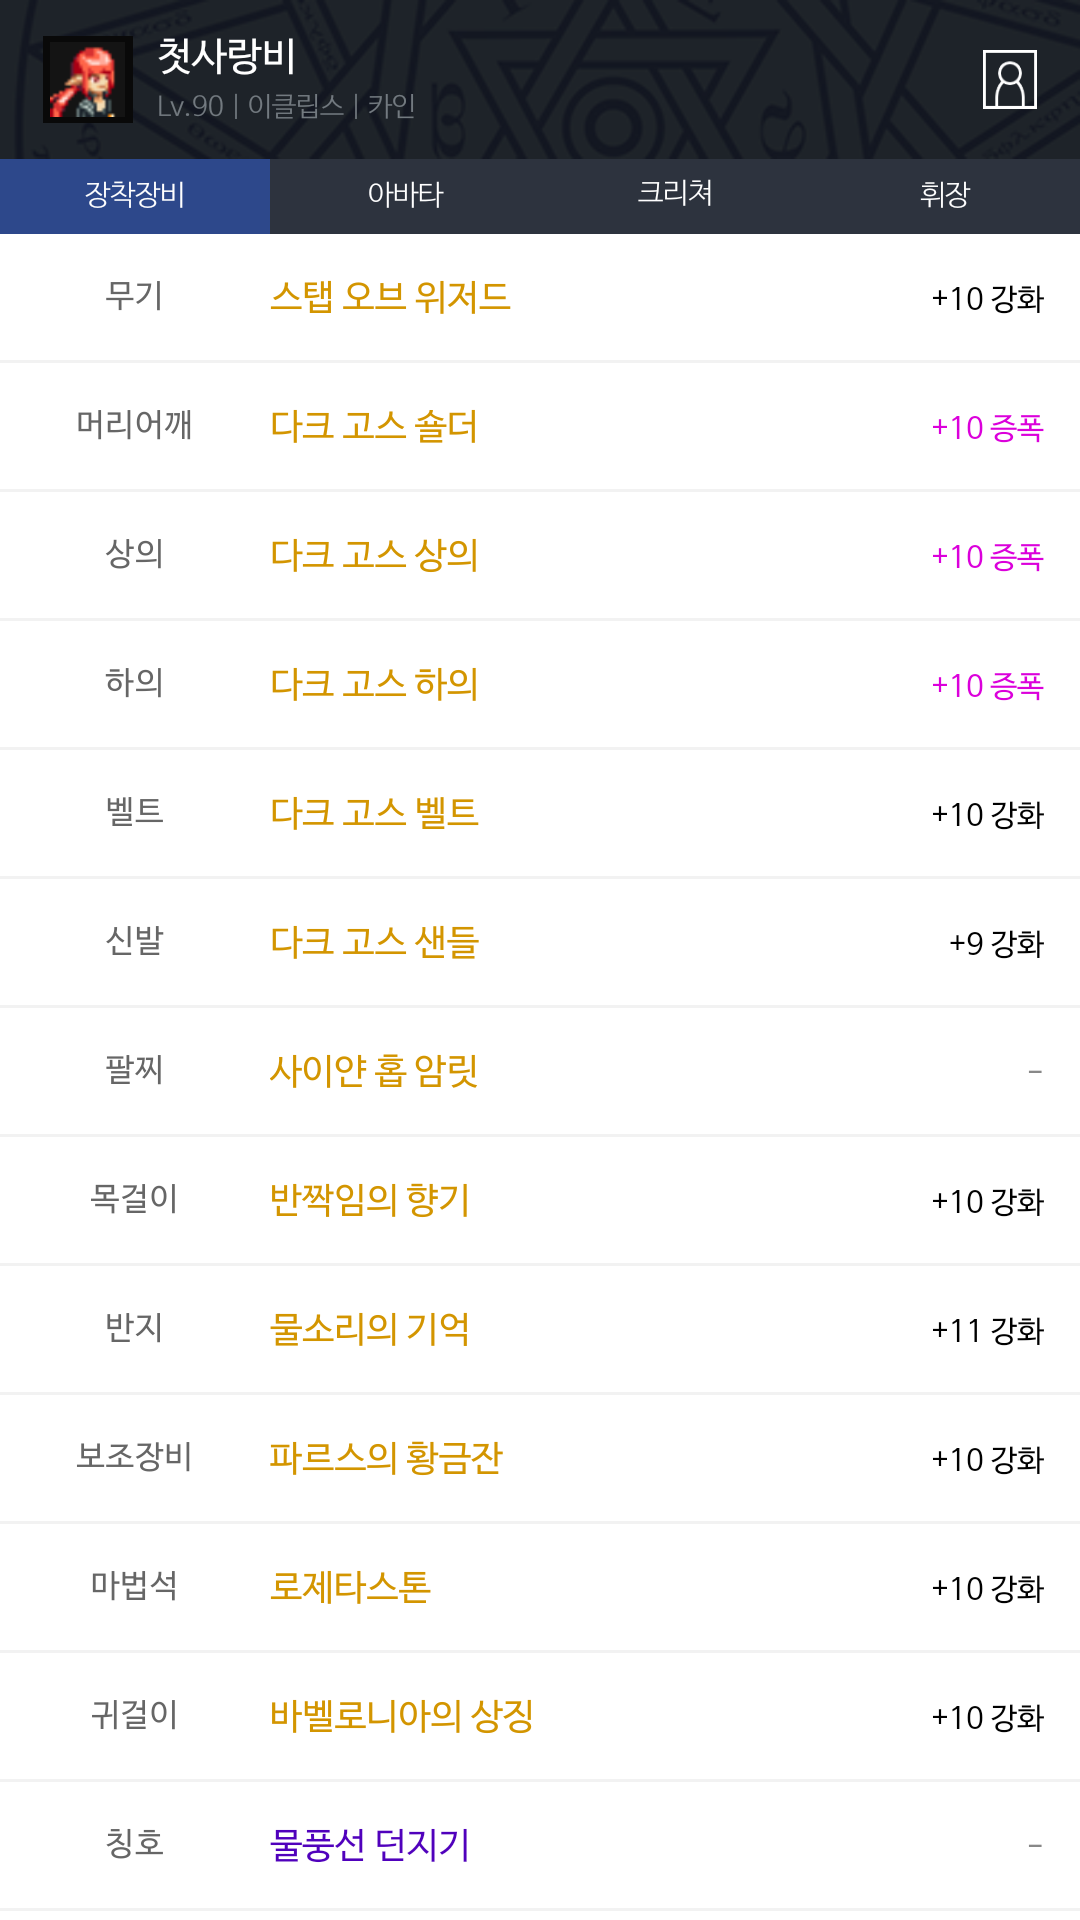Switch to the 아바타 tab
Viewport: 1080px width, 1920px height.
point(405,195)
